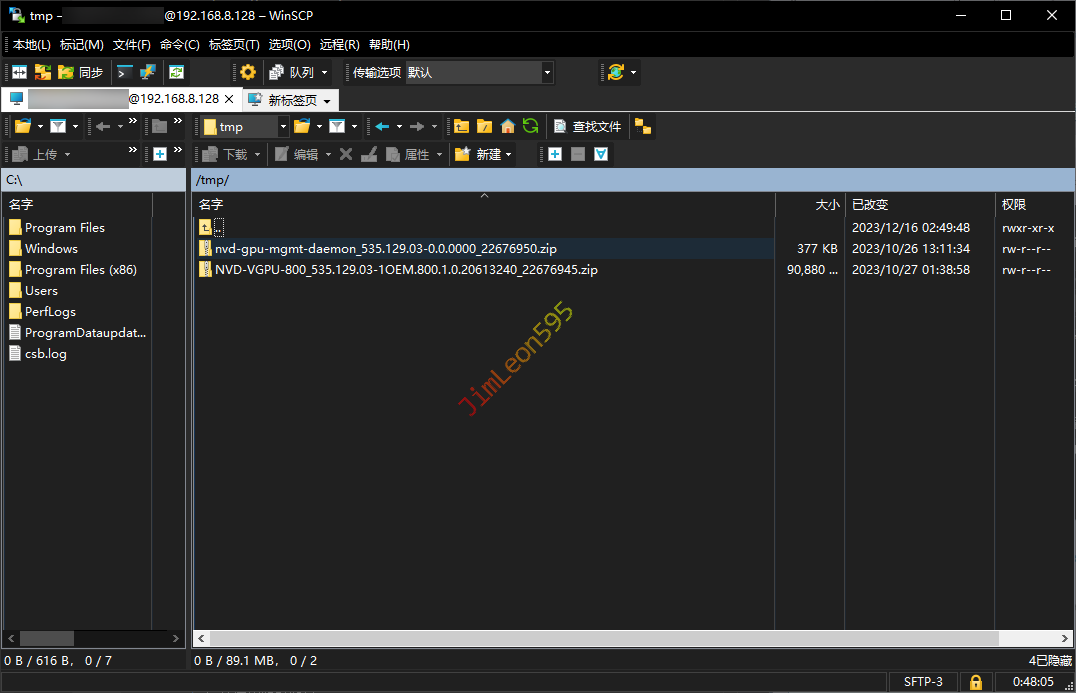Expand the remote tmp directory dropdown
The width and height of the screenshot is (1076, 693).
(283, 126)
